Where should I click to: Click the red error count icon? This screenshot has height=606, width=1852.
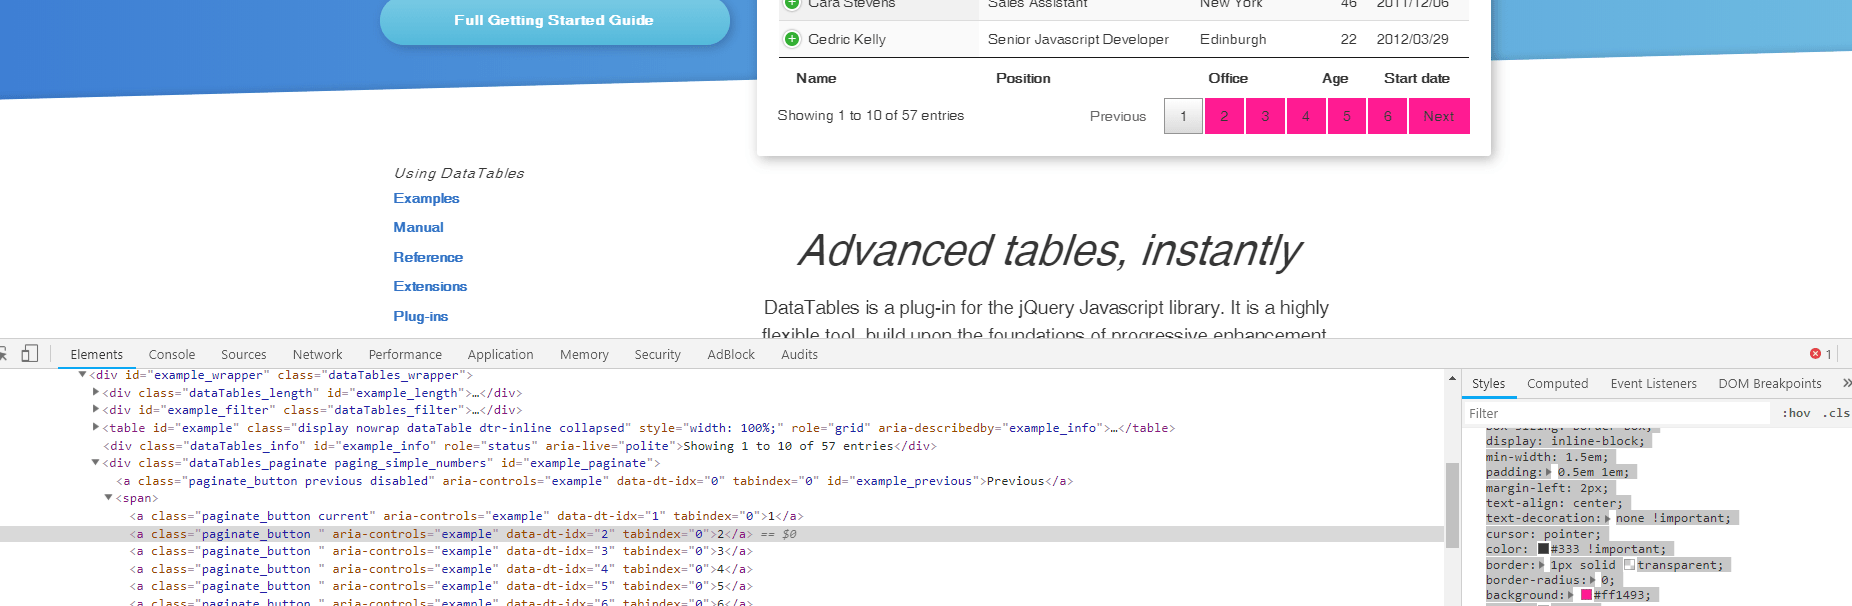[x=1815, y=354]
